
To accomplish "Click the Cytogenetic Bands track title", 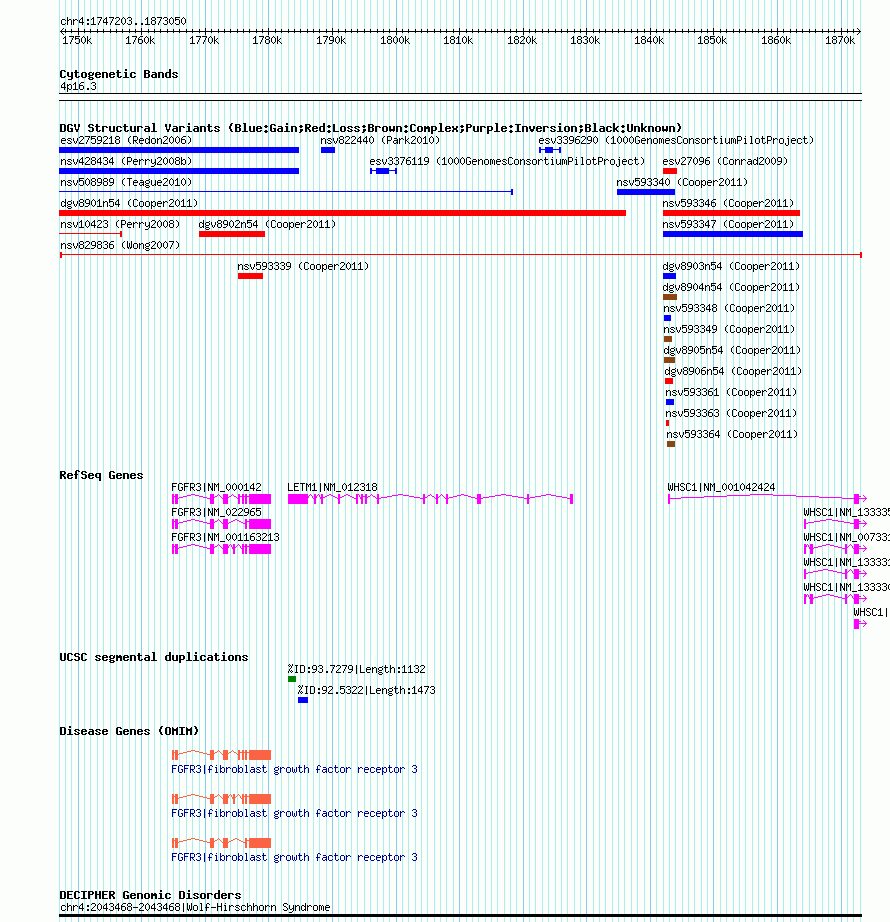I will [119, 74].
